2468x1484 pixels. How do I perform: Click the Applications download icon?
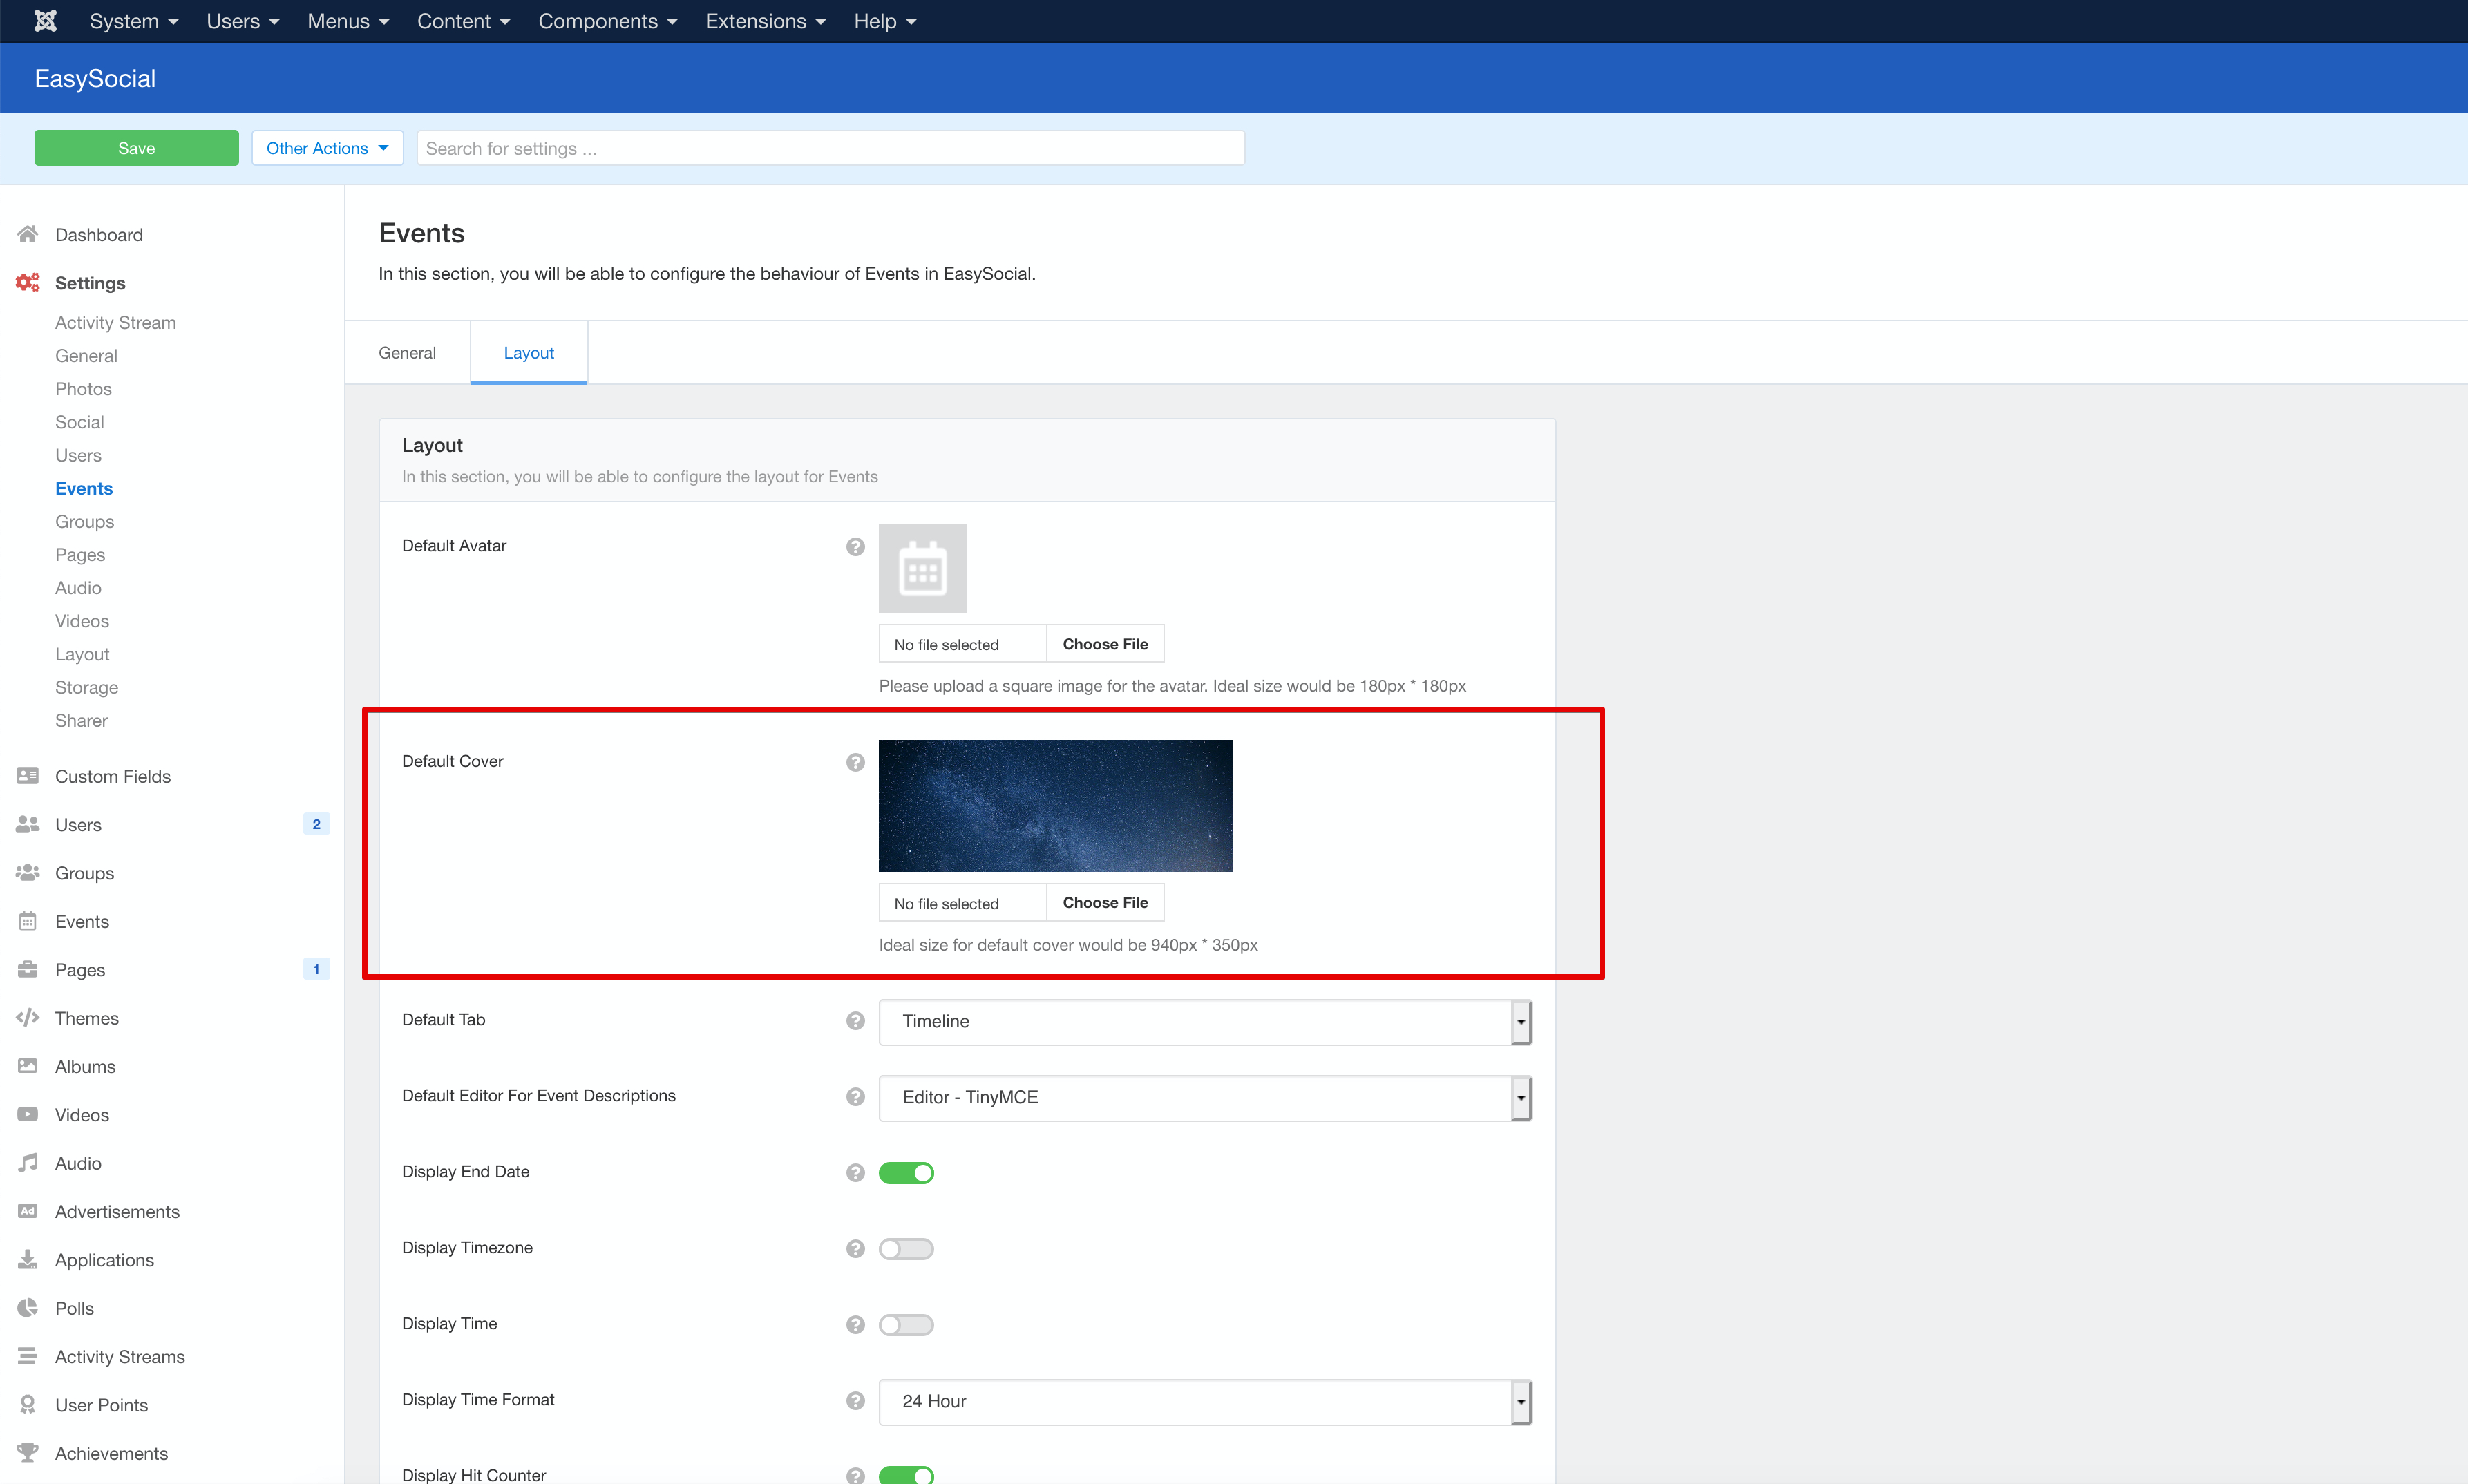tap(28, 1259)
